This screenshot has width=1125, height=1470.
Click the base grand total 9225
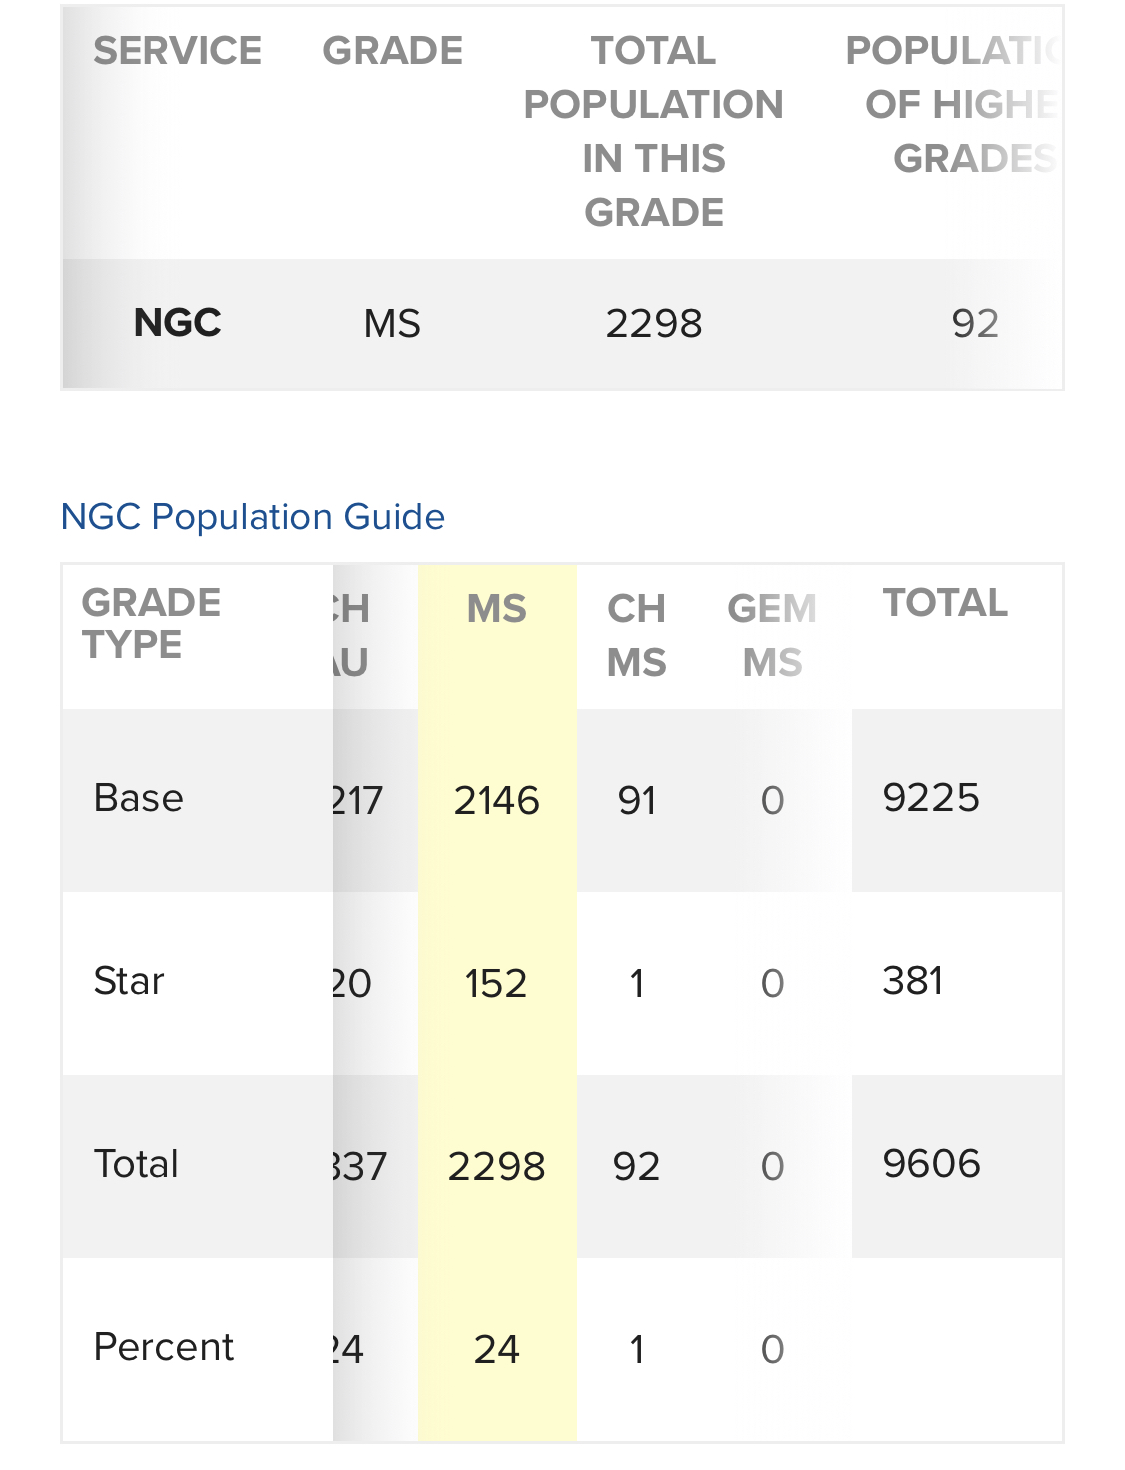tap(931, 798)
